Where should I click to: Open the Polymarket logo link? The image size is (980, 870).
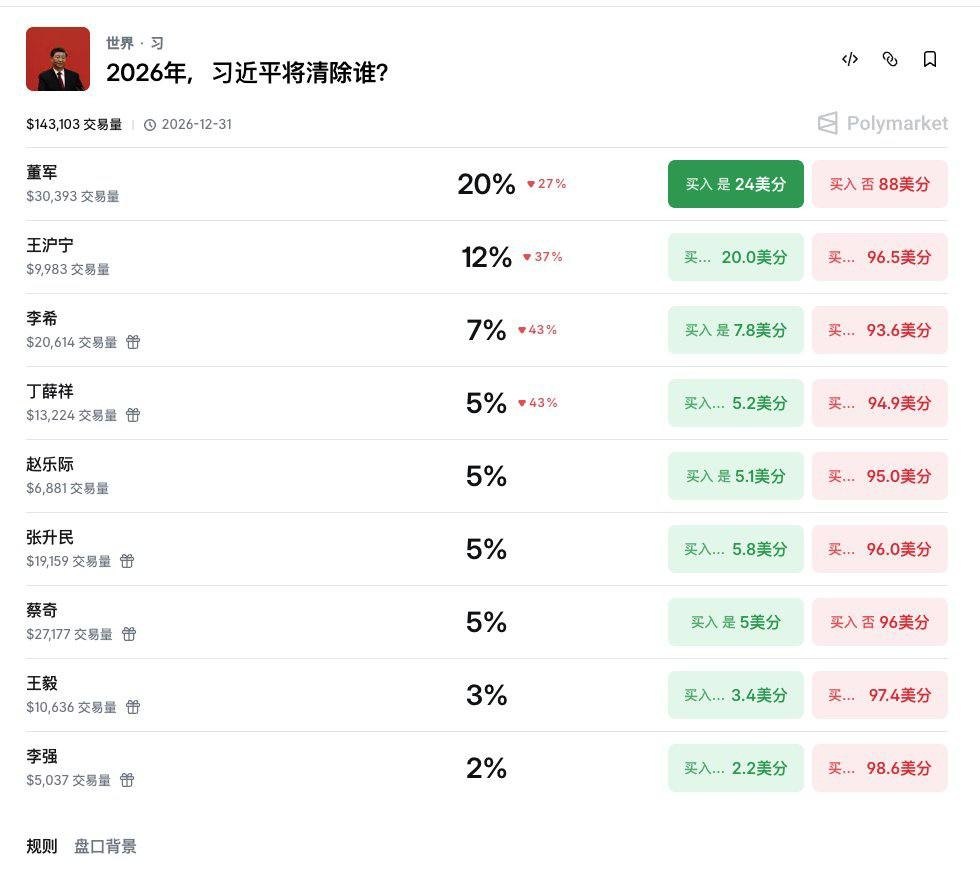click(x=882, y=123)
